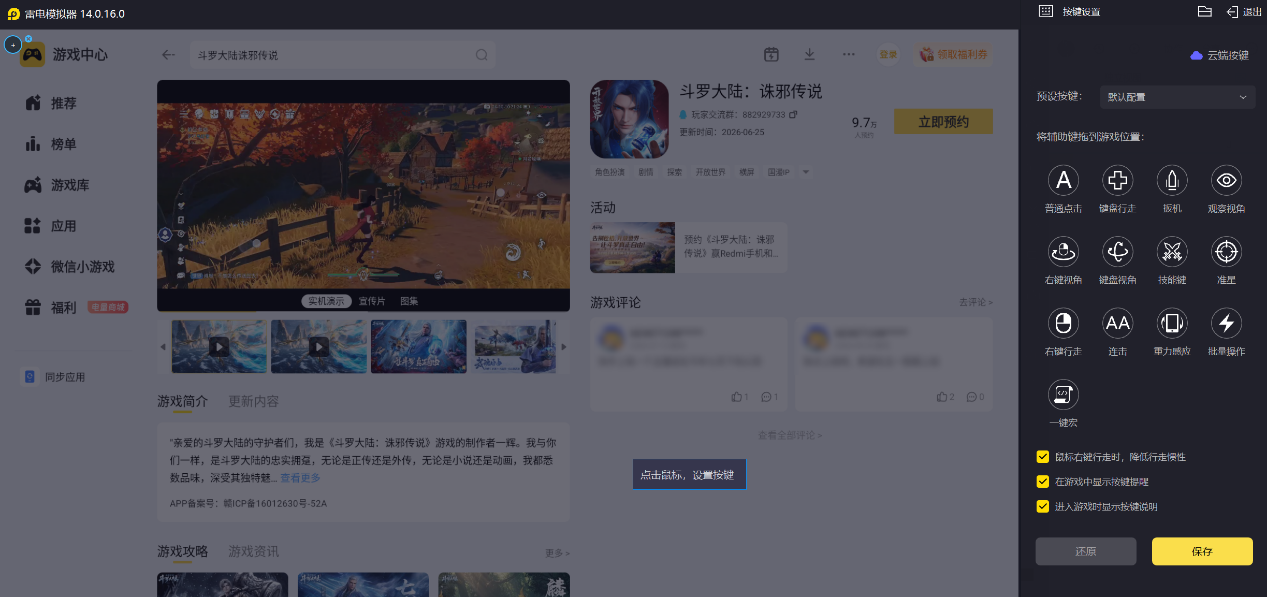Click the back arrow beside search box
The width and height of the screenshot is (1267, 597).
168,55
